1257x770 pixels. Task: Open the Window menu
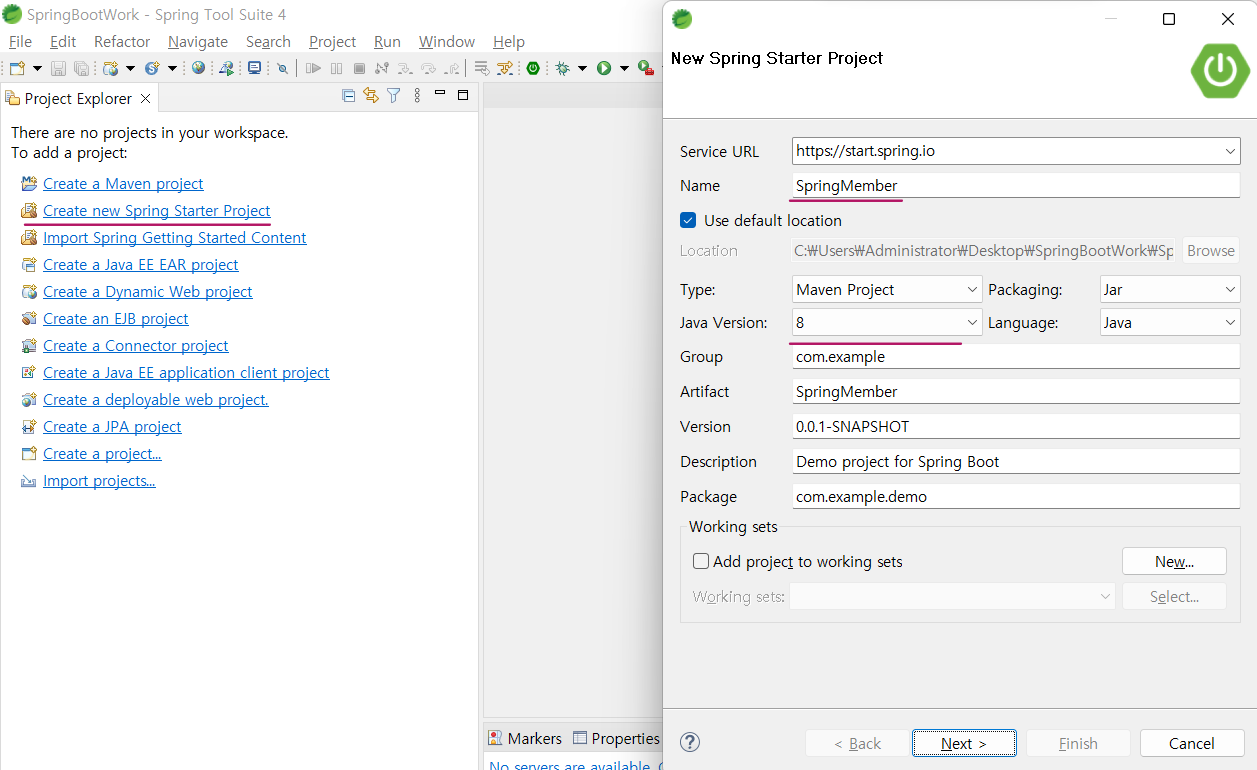(x=447, y=41)
